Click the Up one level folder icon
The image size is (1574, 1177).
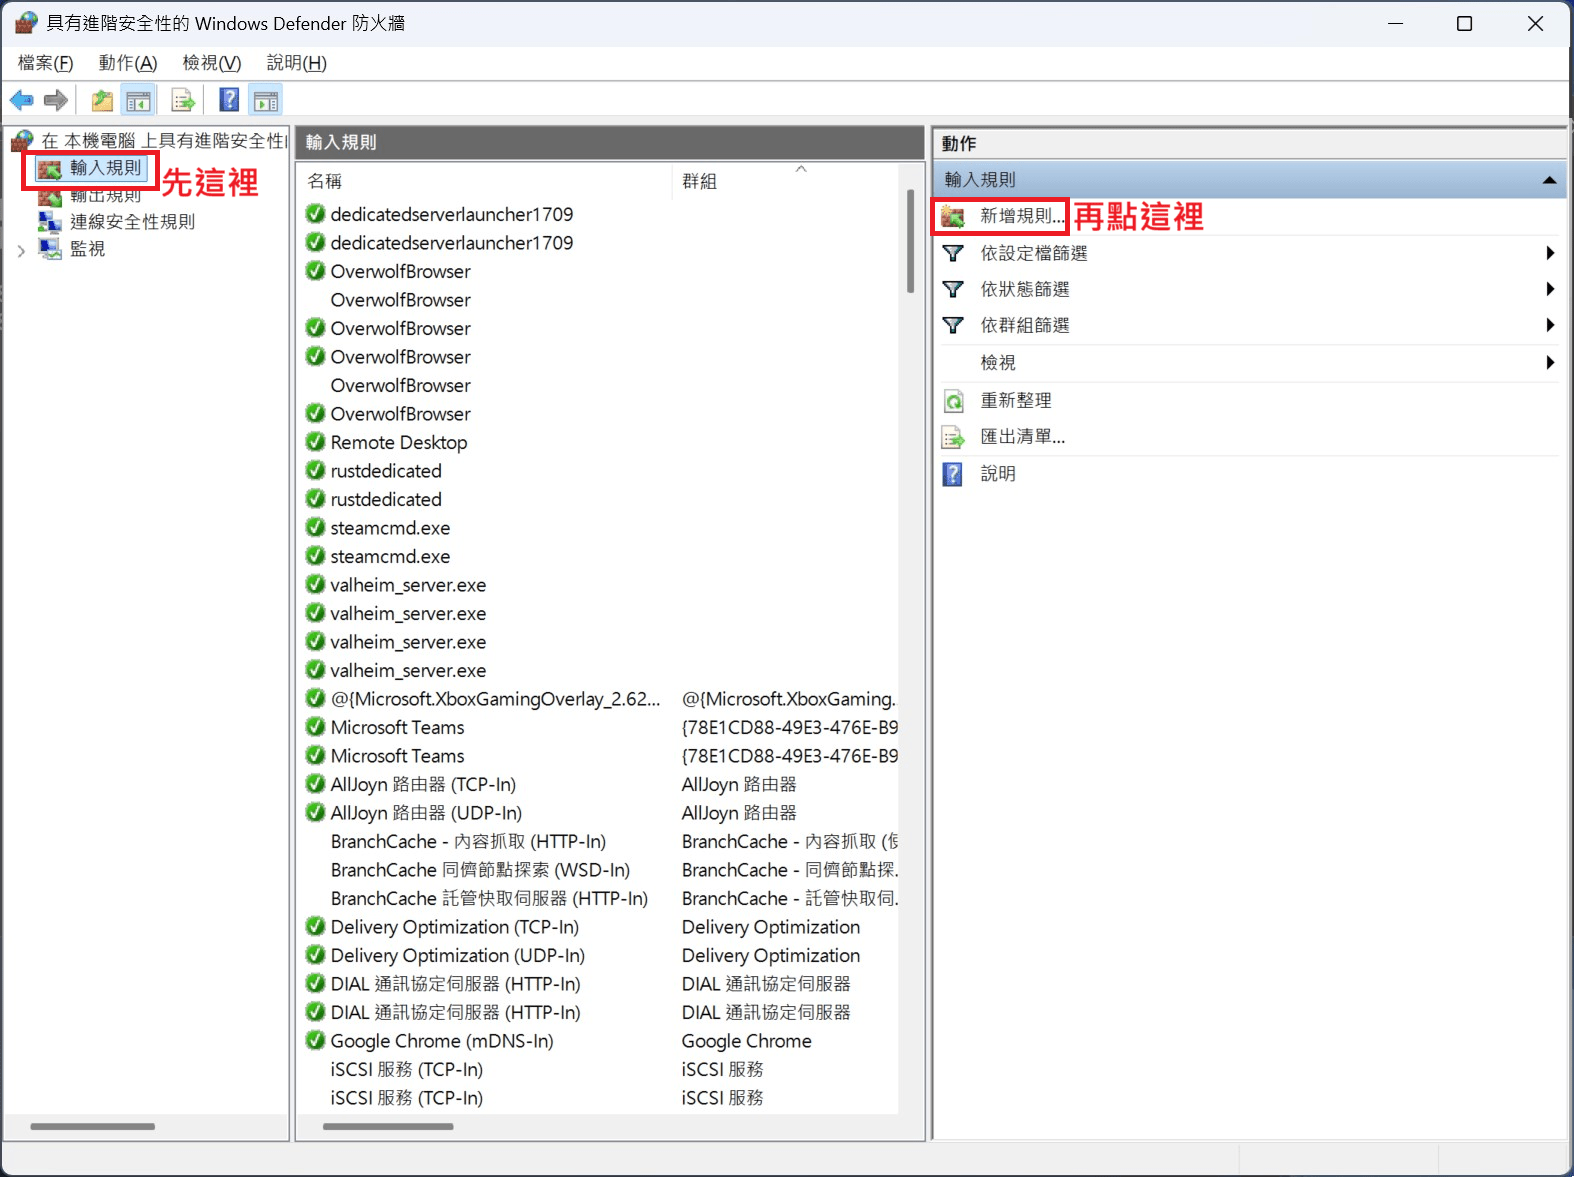(102, 100)
